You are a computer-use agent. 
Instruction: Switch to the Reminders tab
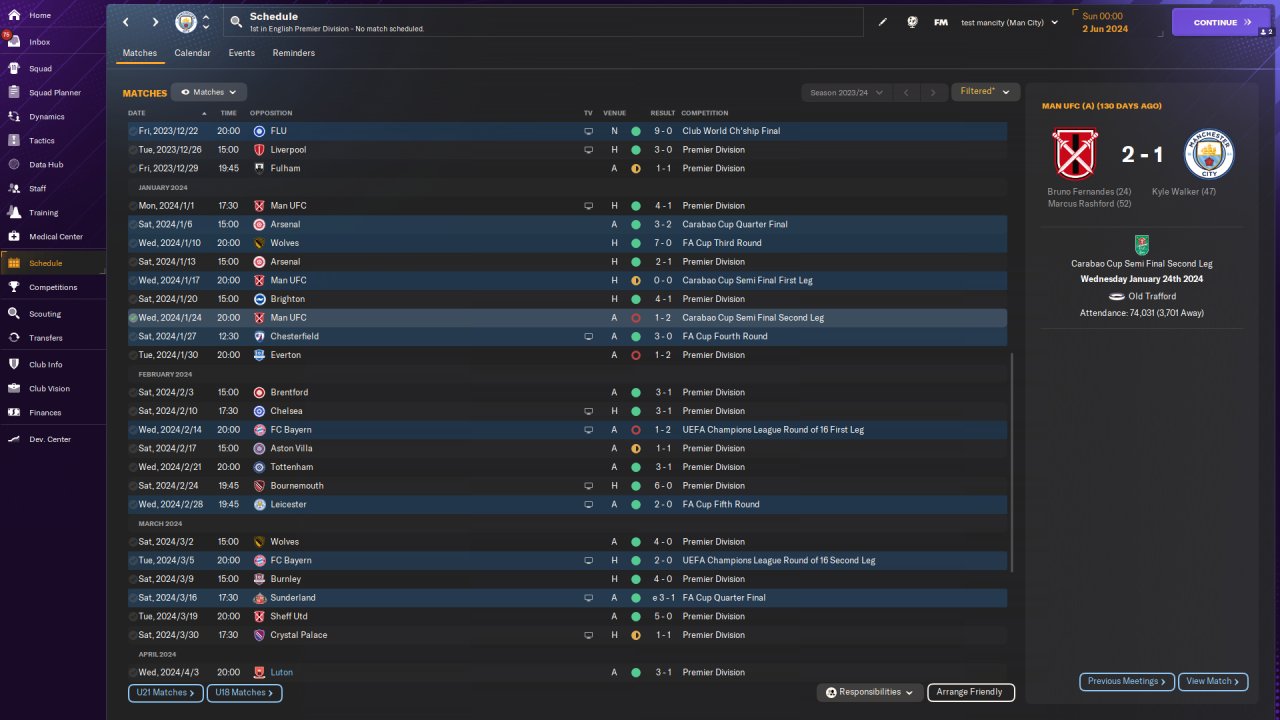point(294,53)
